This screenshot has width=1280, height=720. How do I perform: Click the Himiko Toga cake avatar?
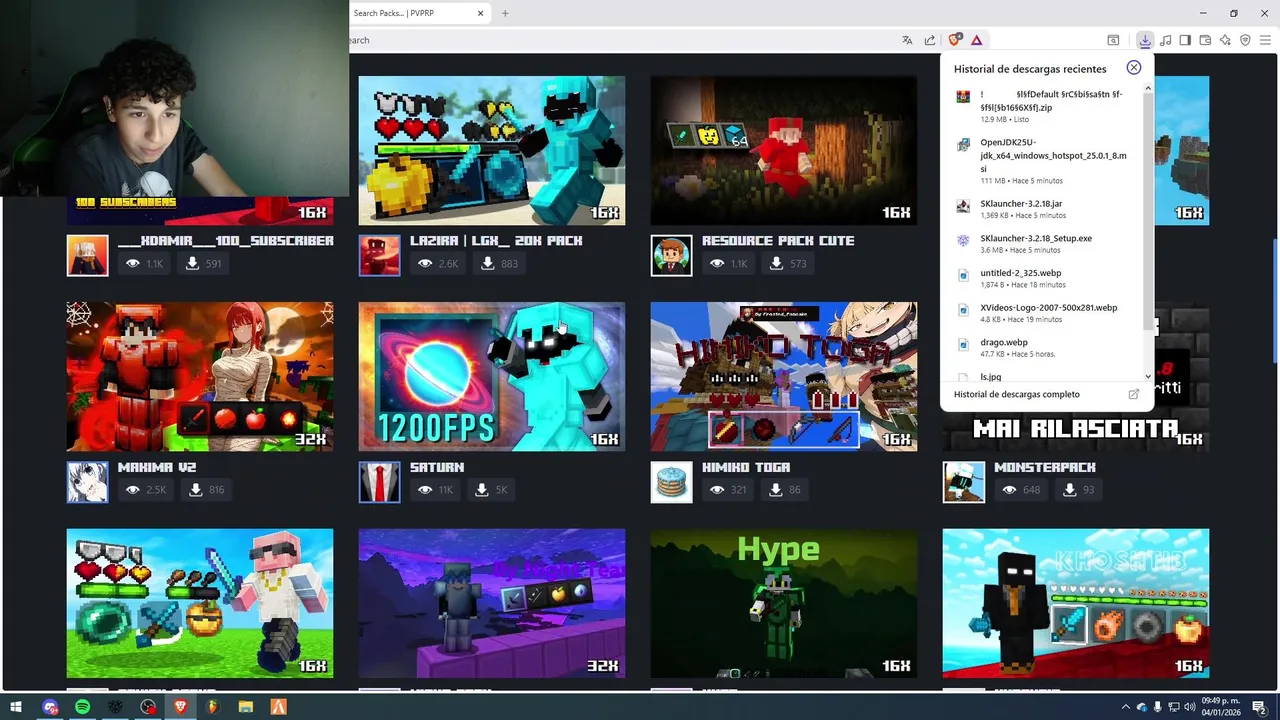(x=672, y=482)
